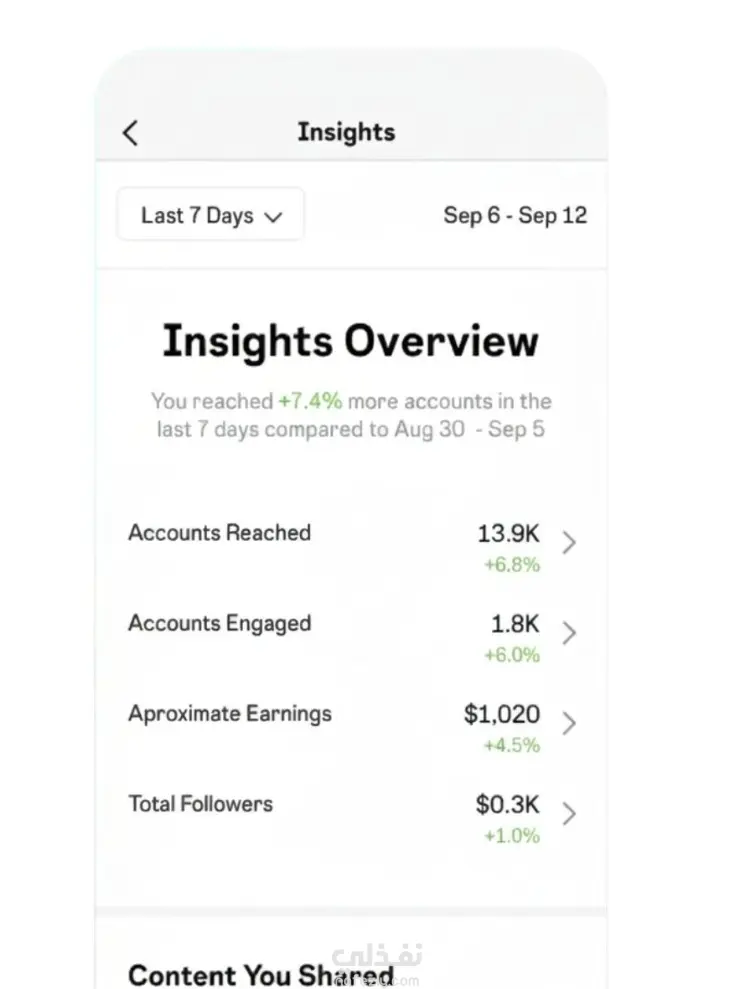753x989 pixels.
Task: Open the Total Followers label
Action: point(200,803)
